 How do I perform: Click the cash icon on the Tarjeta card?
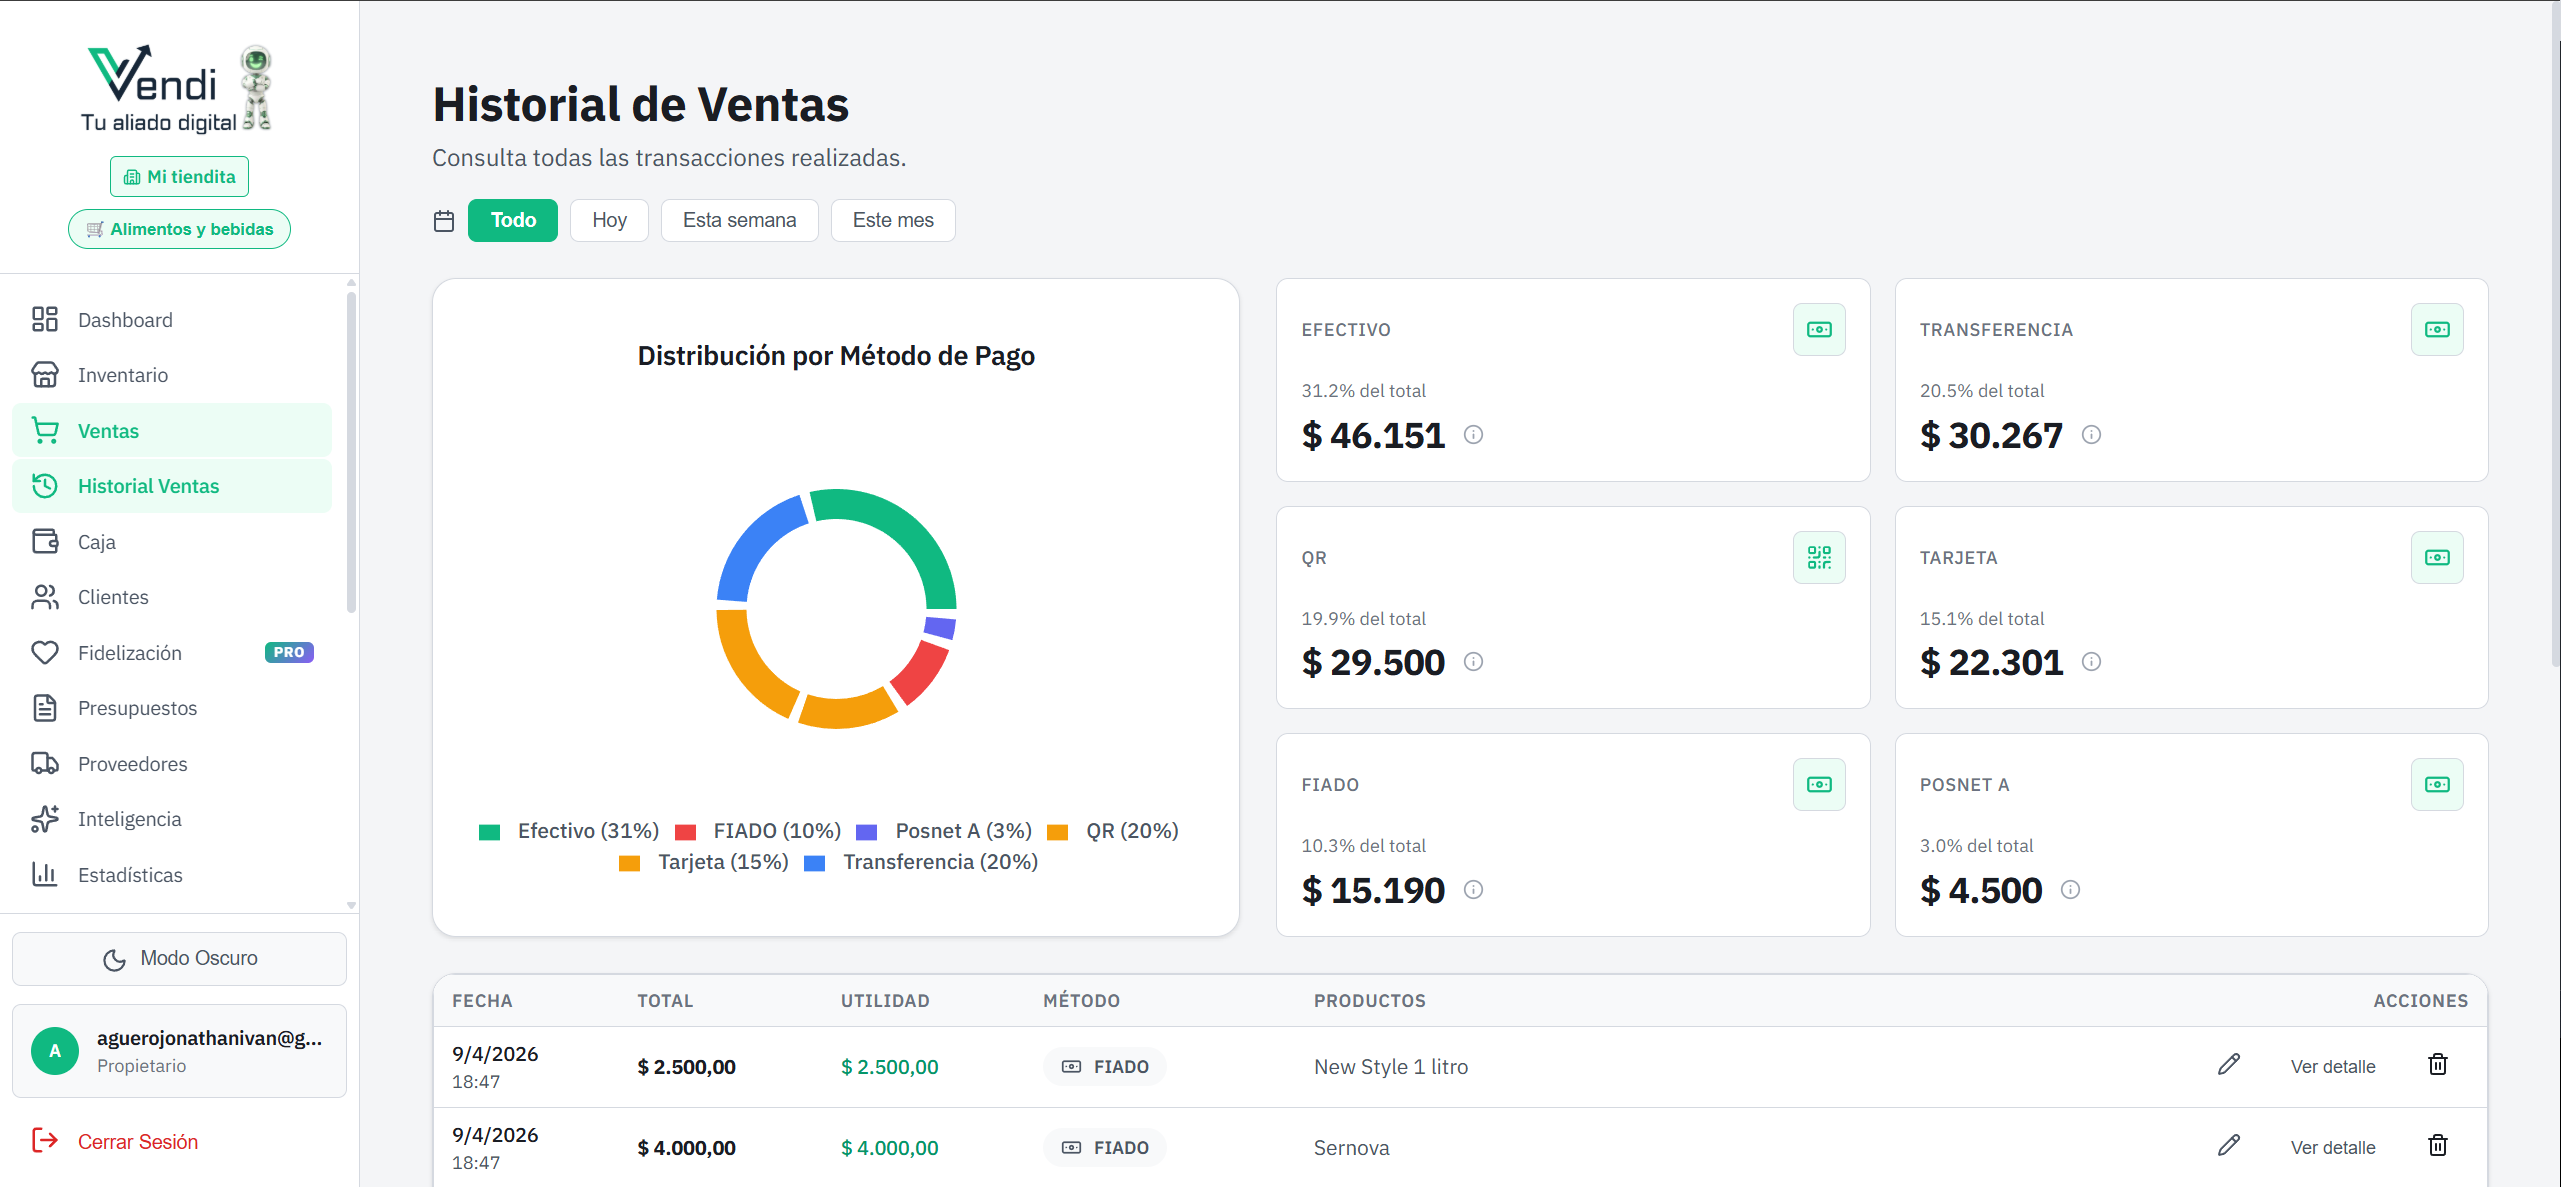click(2438, 557)
